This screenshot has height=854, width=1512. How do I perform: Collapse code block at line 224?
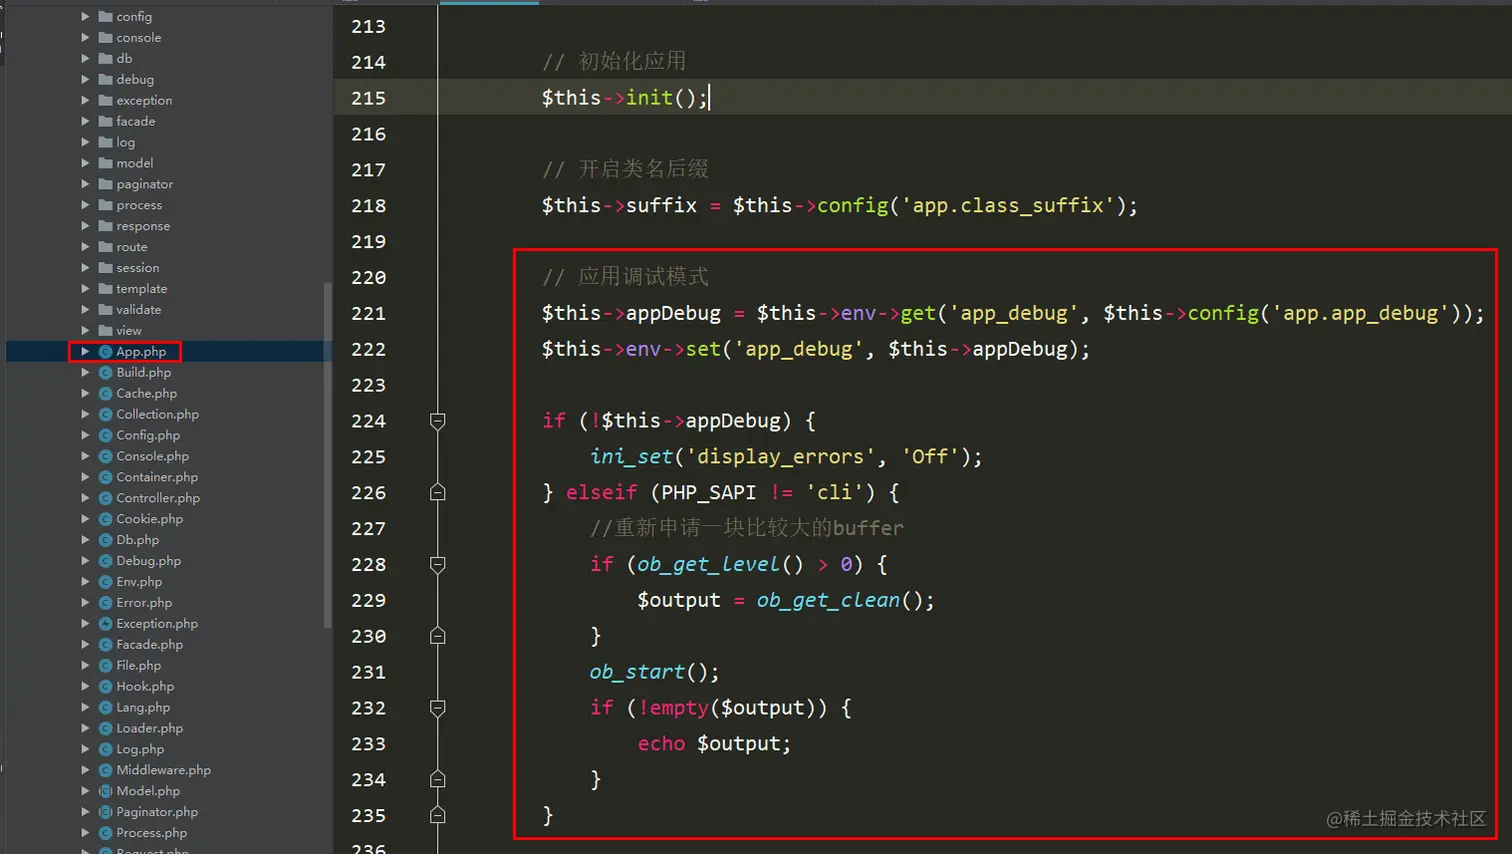tap(437, 421)
